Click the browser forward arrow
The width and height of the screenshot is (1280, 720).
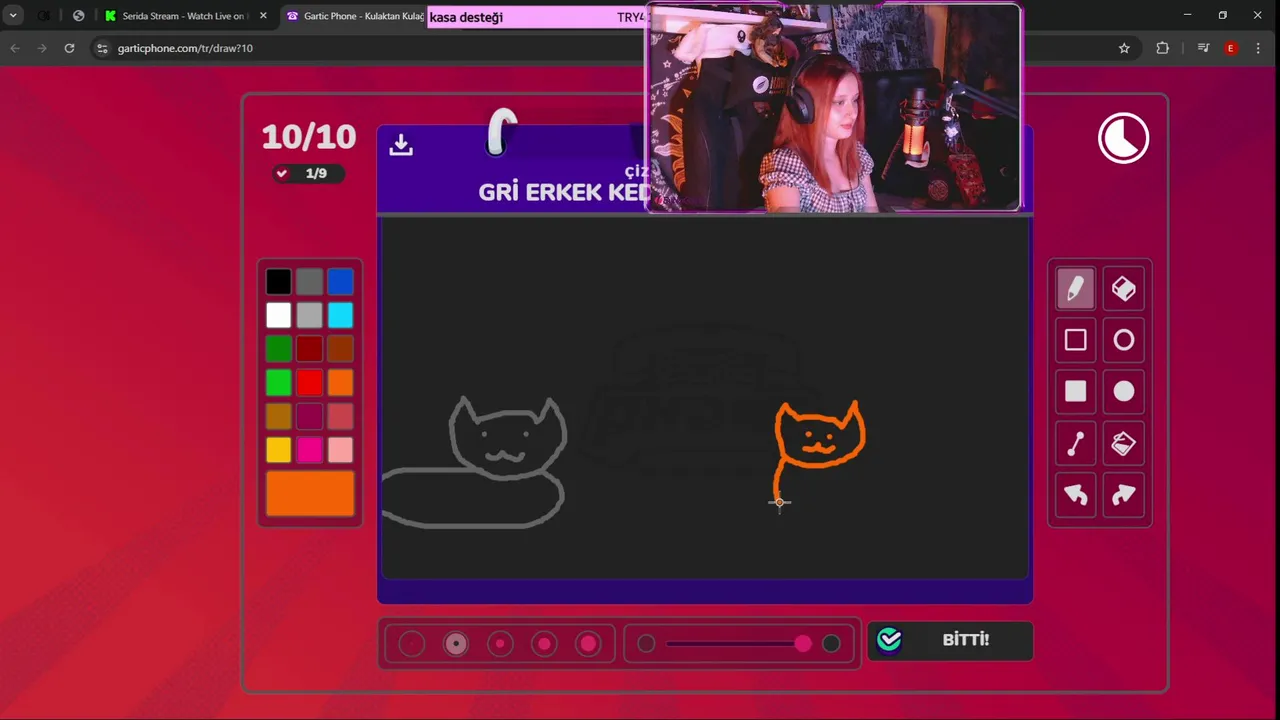pyautogui.click(x=42, y=48)
